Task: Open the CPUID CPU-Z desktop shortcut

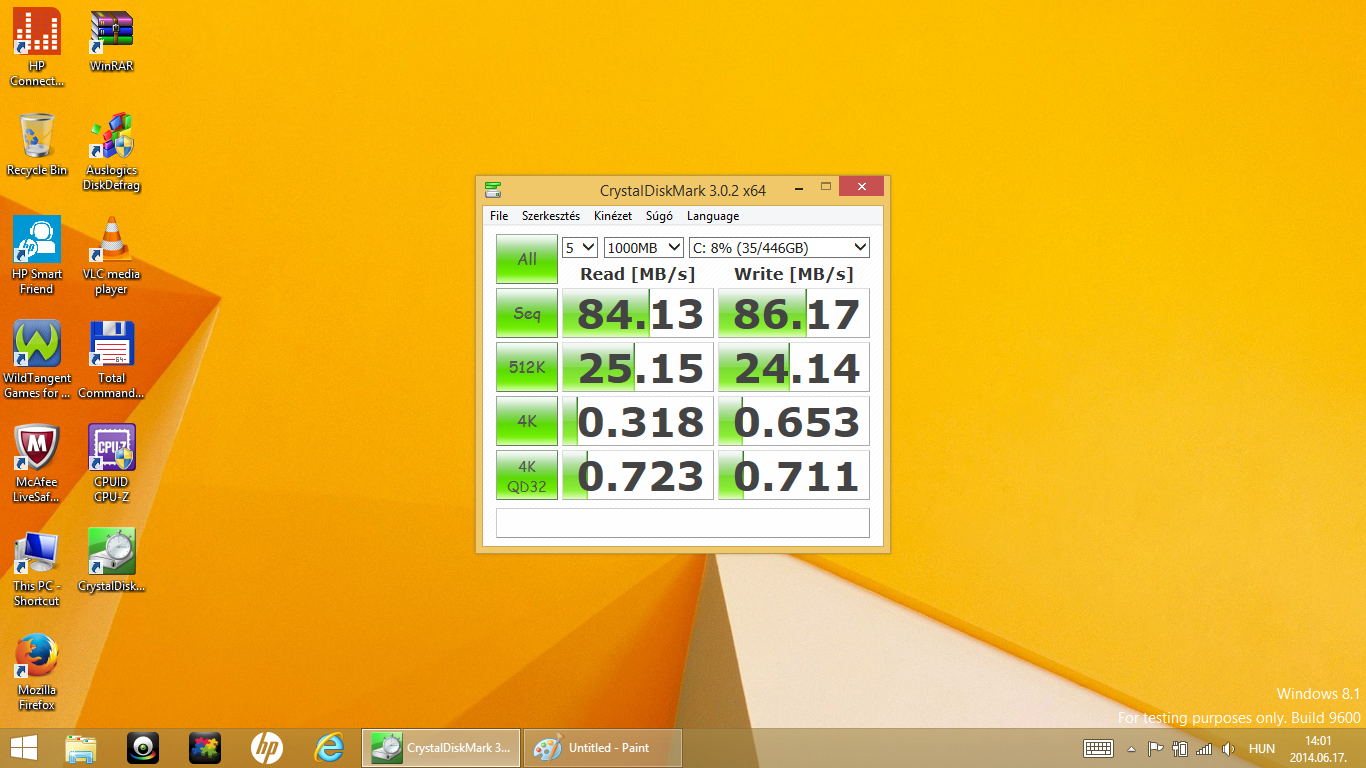Action: coord(111,449)
